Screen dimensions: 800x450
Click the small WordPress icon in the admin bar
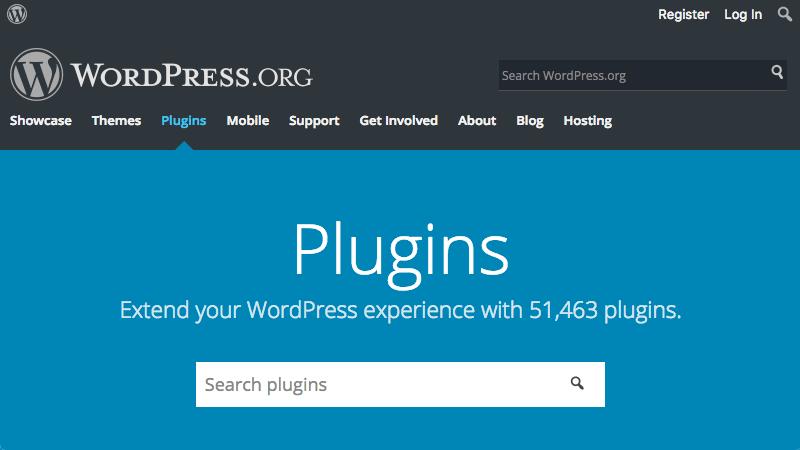tap(17, 14)
